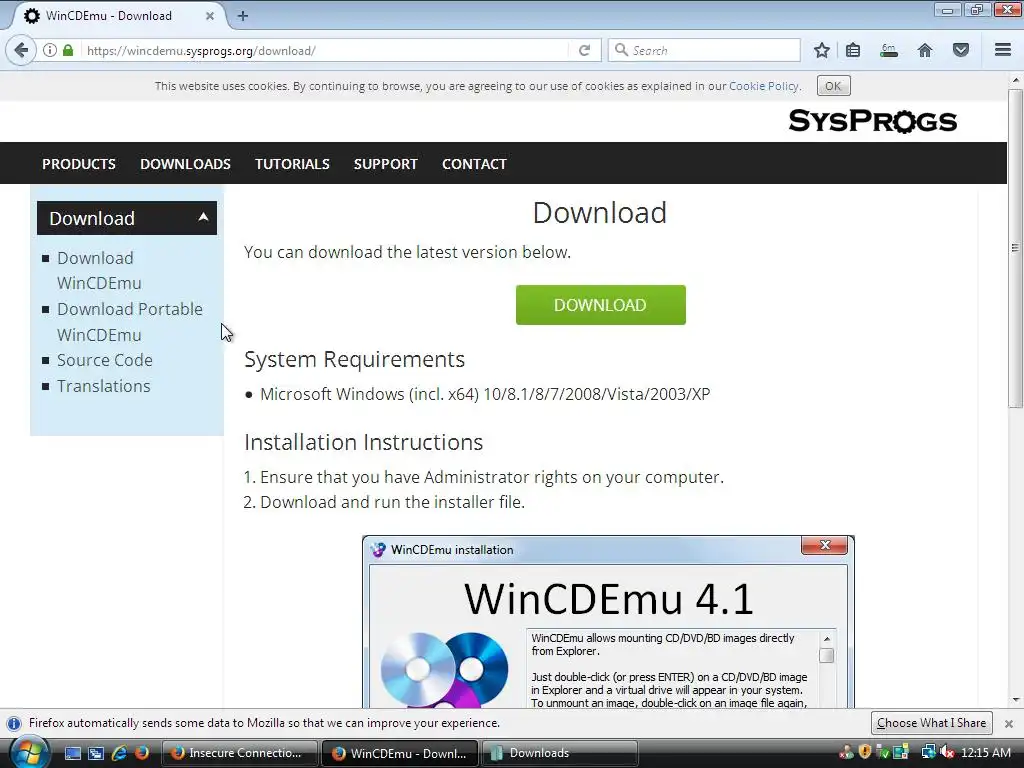Screen dimensions: 1024x768
Task: Click the System Requirements heading
Action: [355, 359]
